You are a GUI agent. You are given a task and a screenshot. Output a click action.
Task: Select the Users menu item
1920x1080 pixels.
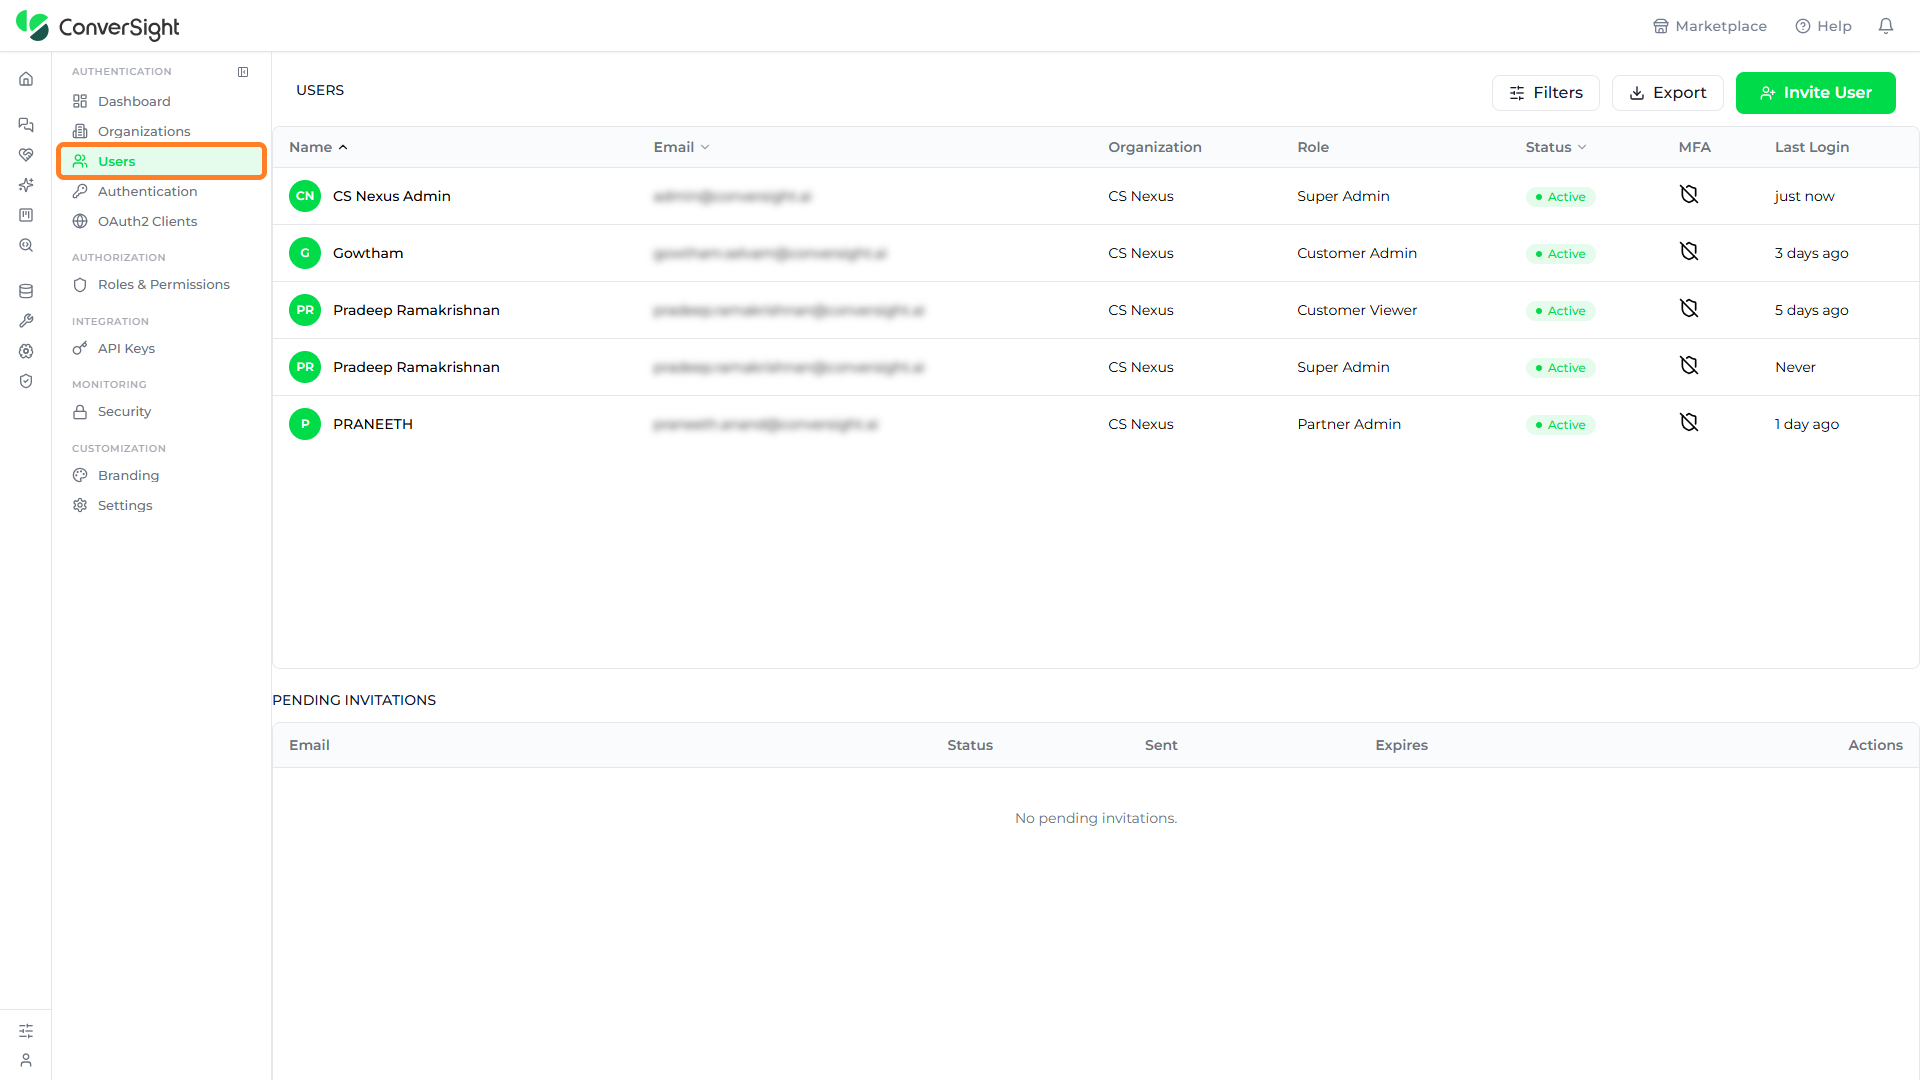point(161,161)
